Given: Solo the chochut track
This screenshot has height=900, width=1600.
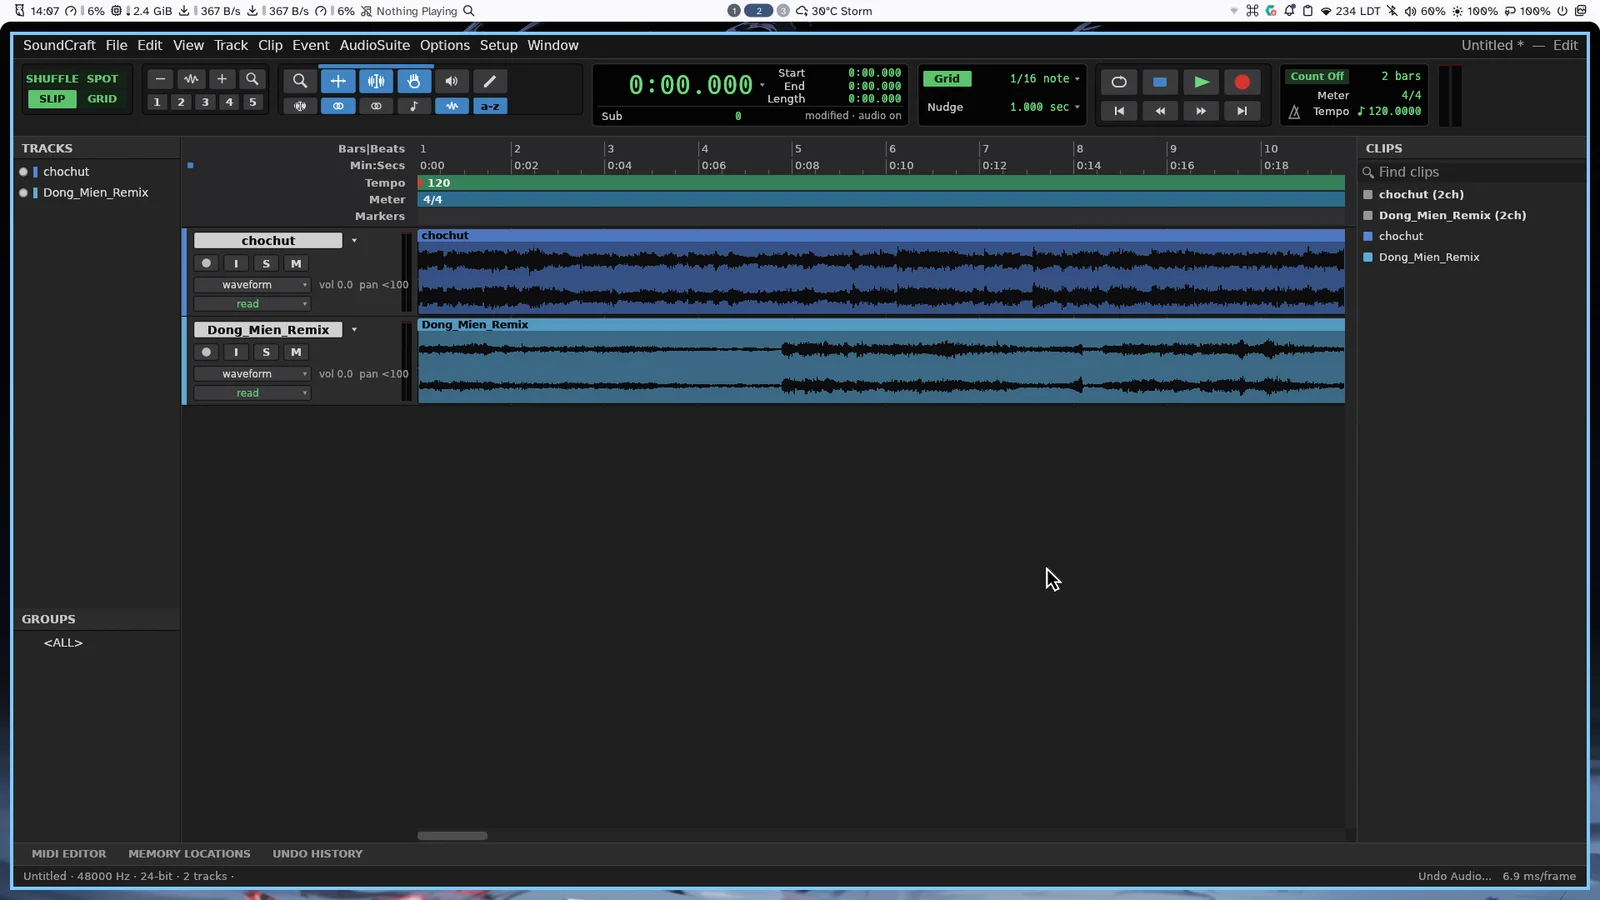Looking at the screenshot, I should coord(266,264).
